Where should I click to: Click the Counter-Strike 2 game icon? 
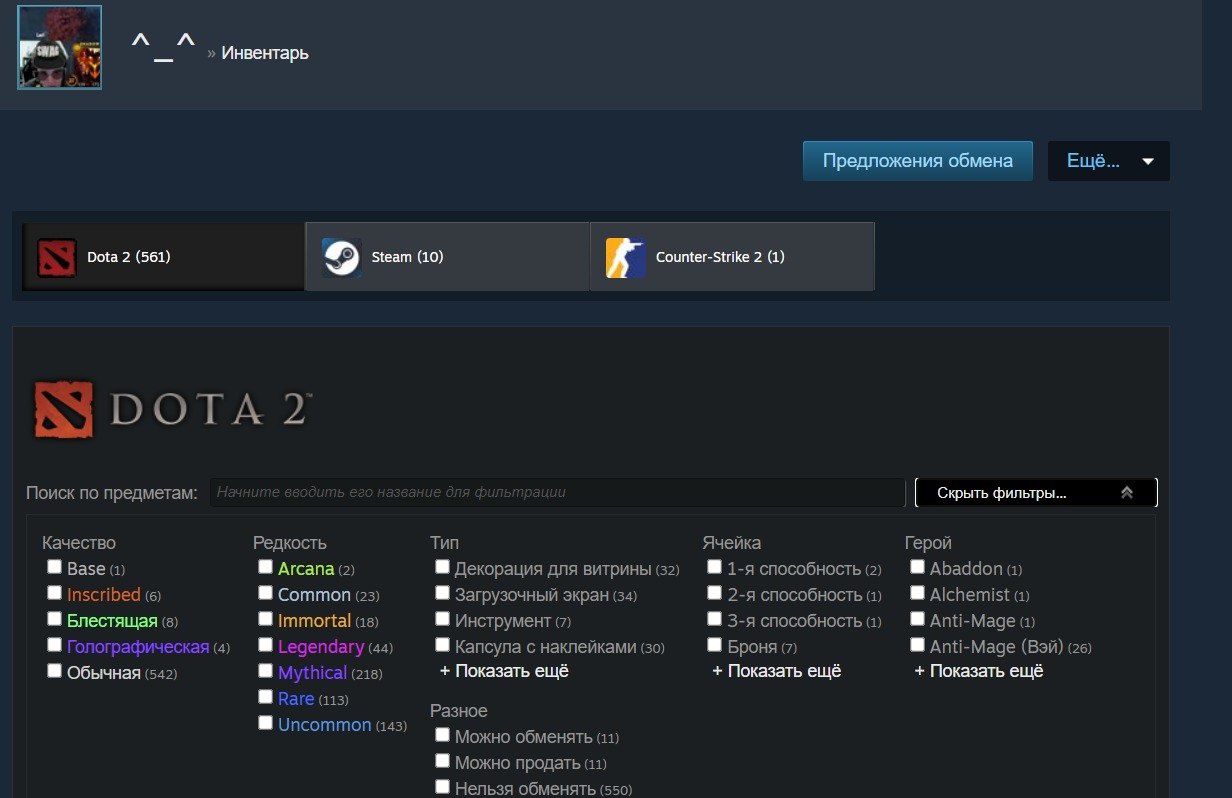(x=625, y=257)
